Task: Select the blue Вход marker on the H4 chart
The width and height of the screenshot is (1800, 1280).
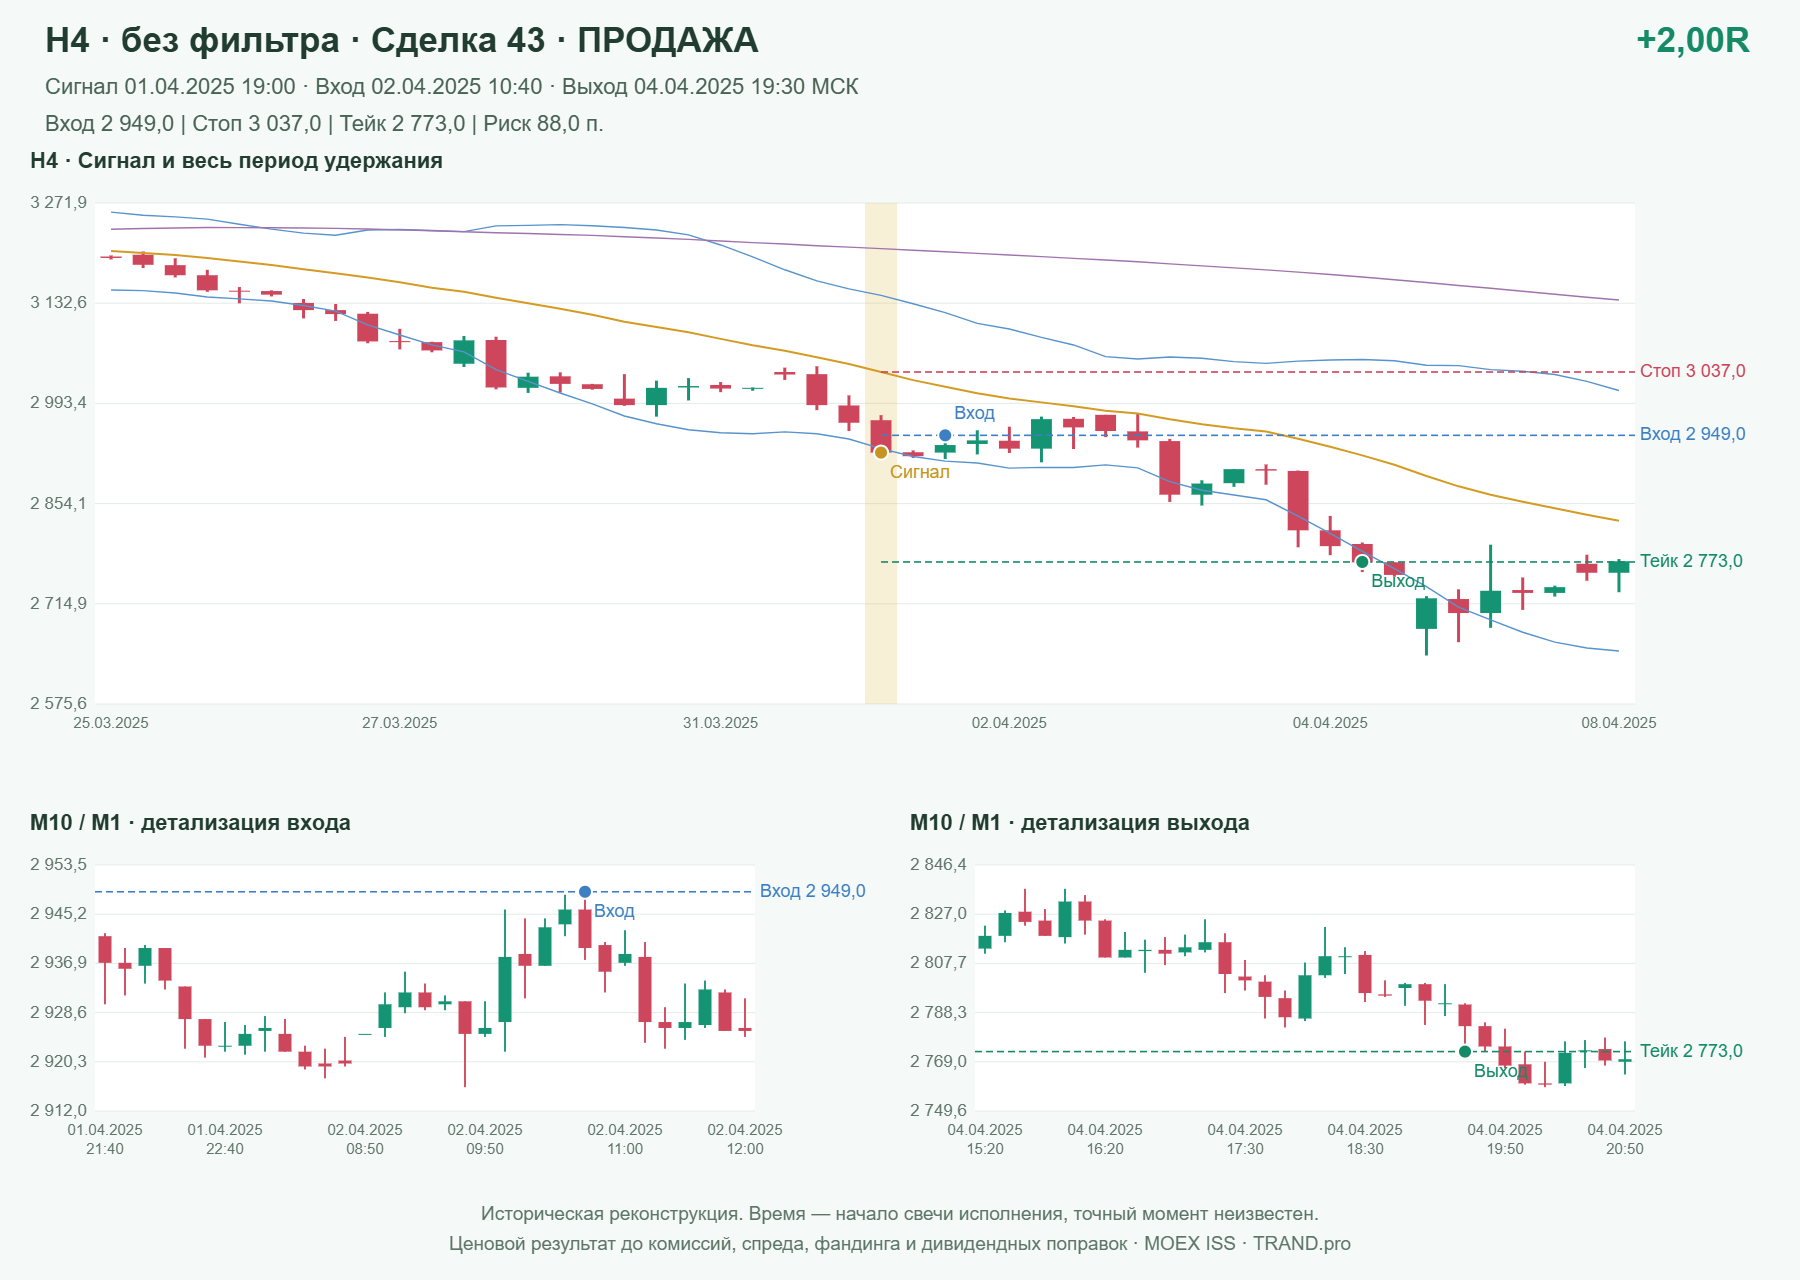Action: [x=945, y=435]
